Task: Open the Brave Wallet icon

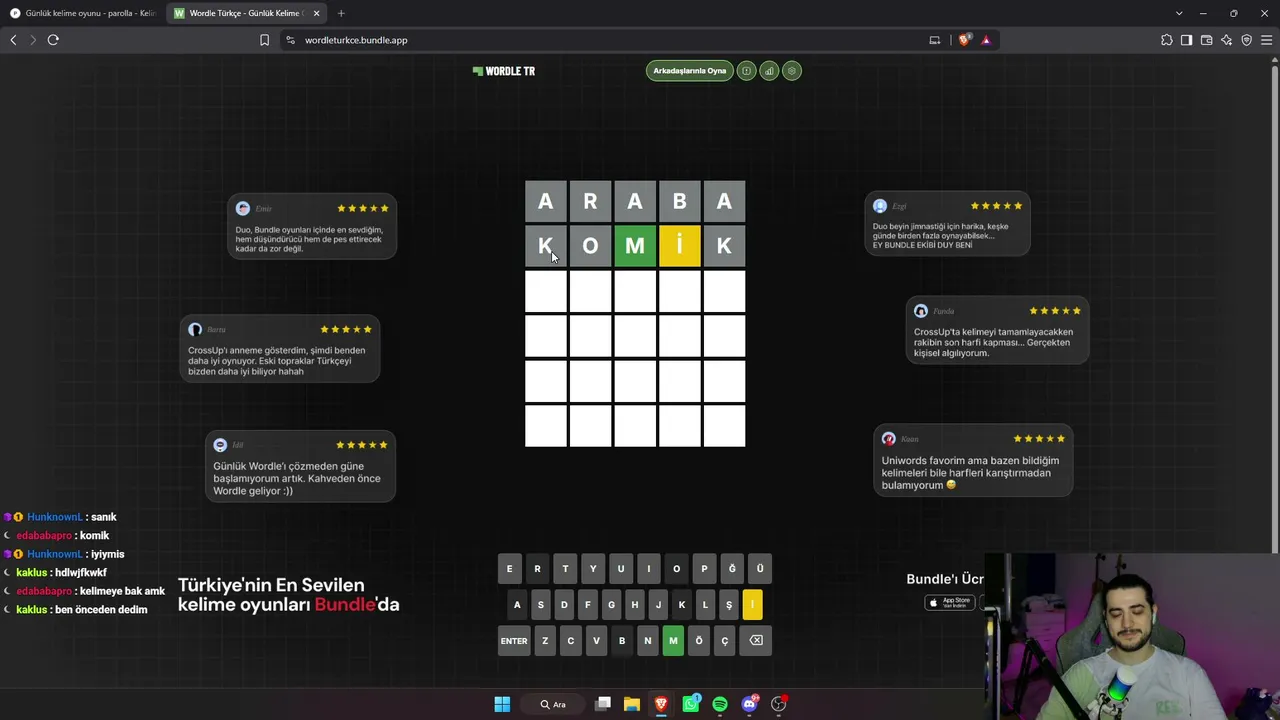Action: (1206, 40)
